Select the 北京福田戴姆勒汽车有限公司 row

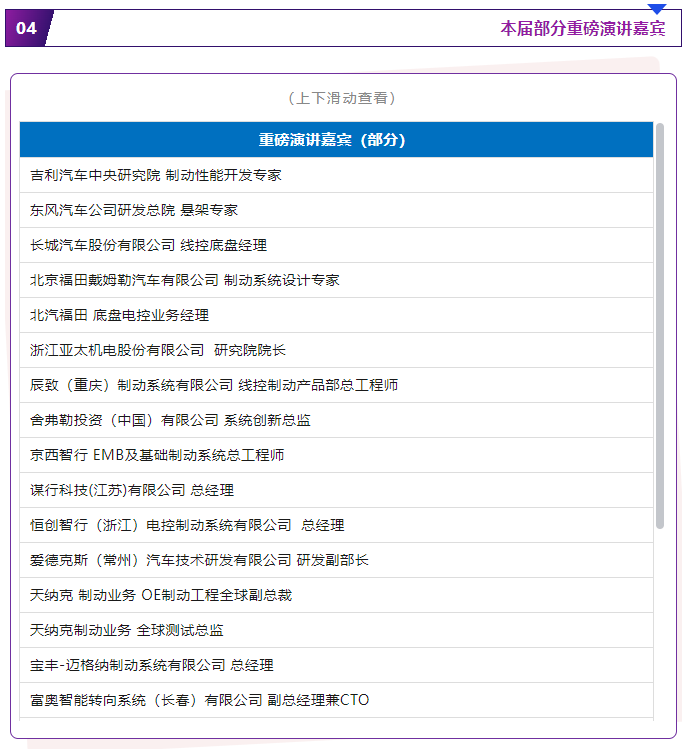[x=185, y=280]
